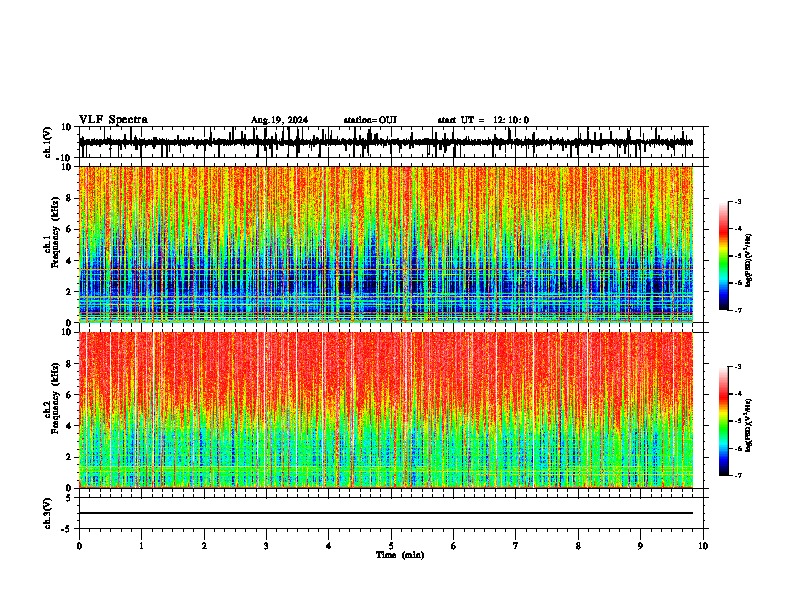Click the "8" minute label on time axis

[578, 546]
